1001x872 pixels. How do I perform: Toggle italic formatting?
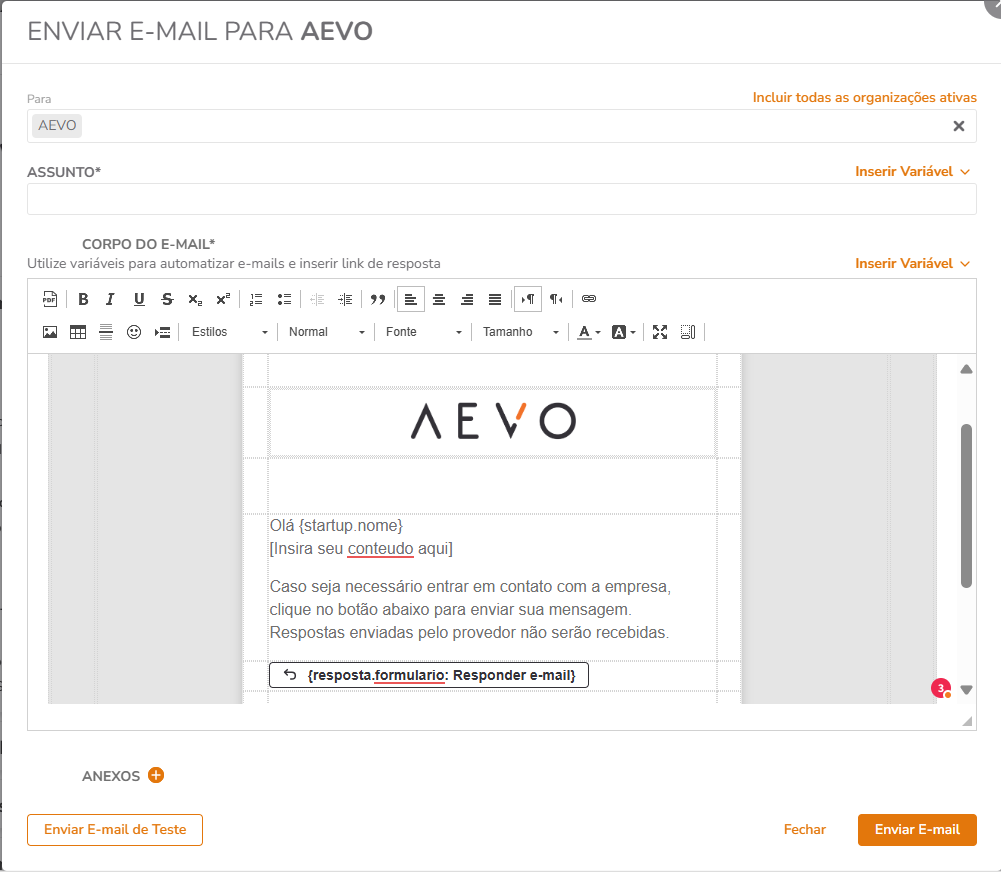pyautogui.click(x=110, y=299)
